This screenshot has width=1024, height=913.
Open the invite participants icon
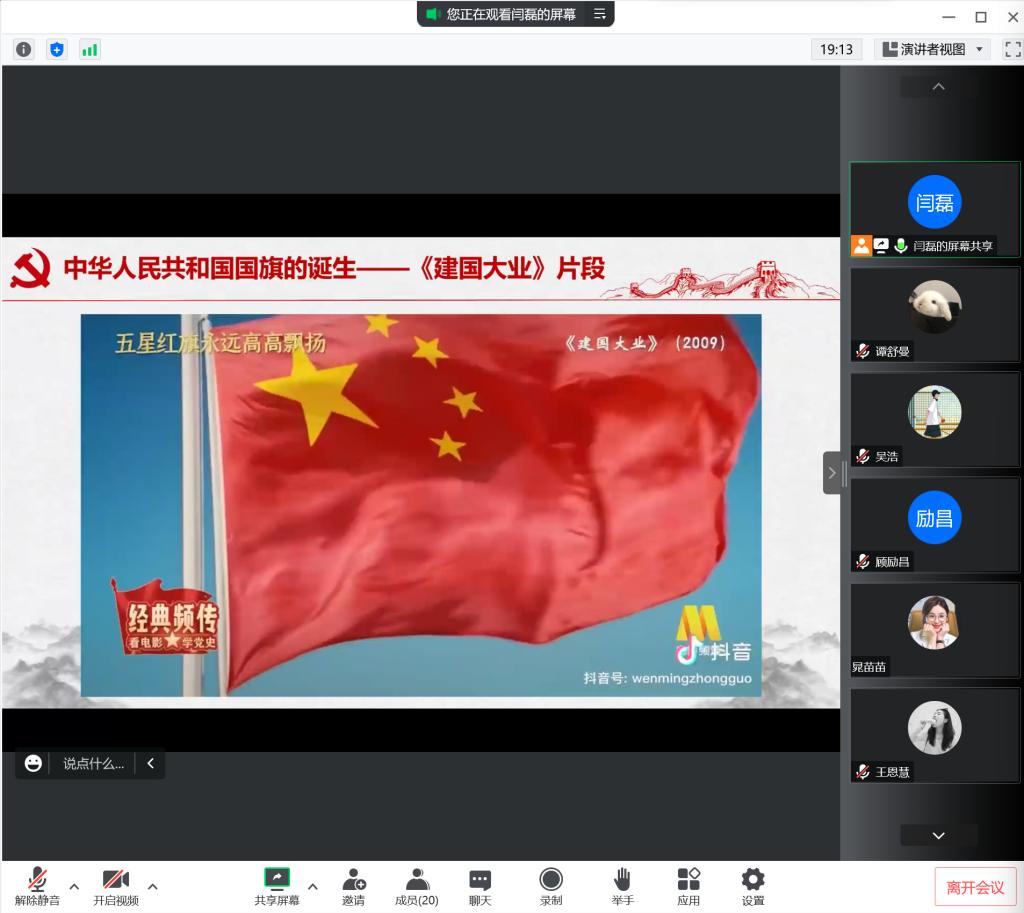coord(353,886)
